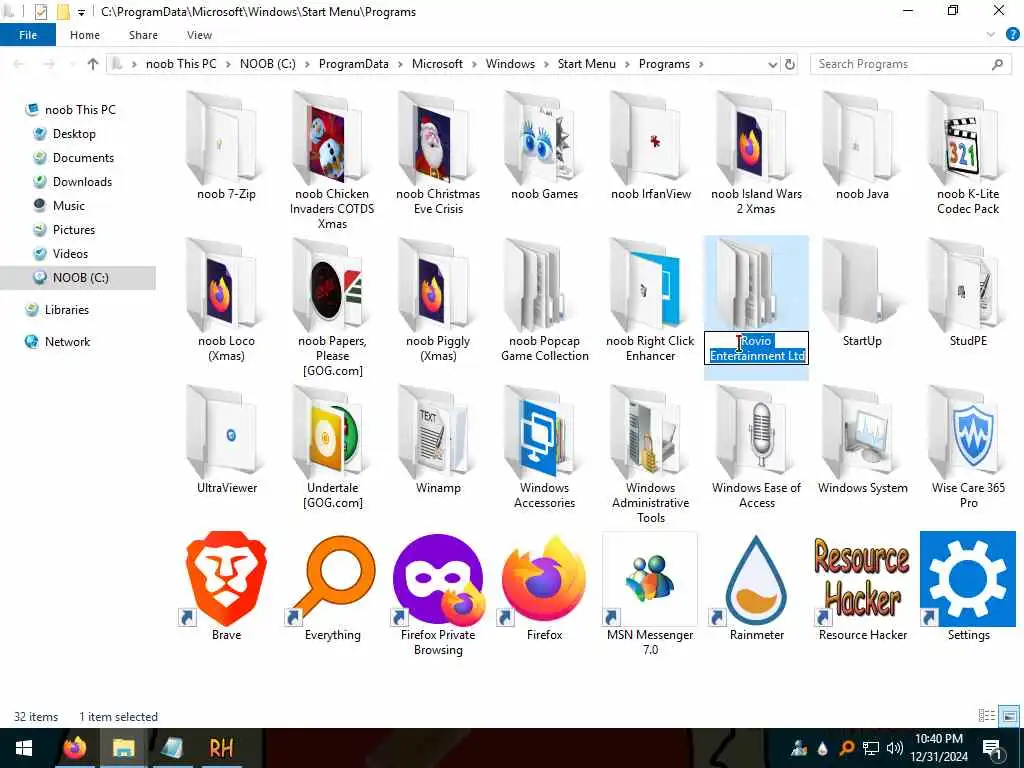Select the noob IrfanView folder
The image size is (1024, 768).
click(x=650, y=145)
